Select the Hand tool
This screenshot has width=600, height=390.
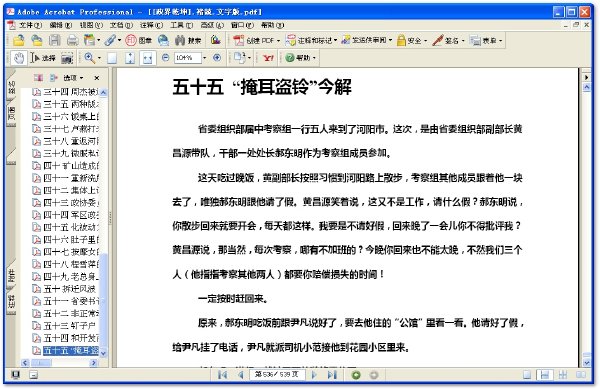(x=18, y=58)
